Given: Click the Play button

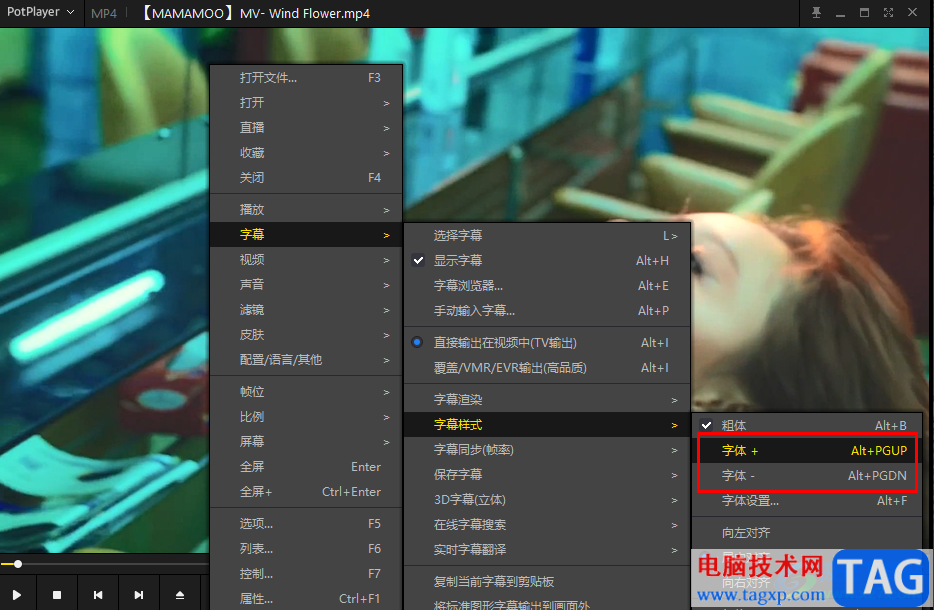Looking at the screenshot, I should tap(17, 595).
